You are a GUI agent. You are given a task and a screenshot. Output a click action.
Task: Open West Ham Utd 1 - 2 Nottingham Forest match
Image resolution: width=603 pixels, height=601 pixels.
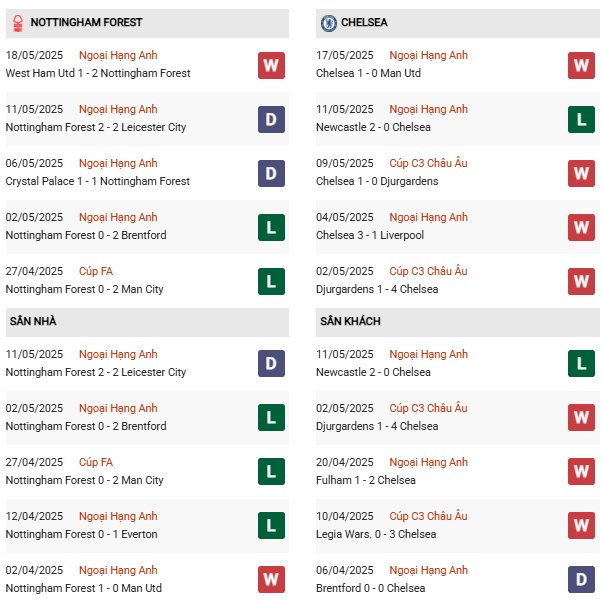point(97,73)
